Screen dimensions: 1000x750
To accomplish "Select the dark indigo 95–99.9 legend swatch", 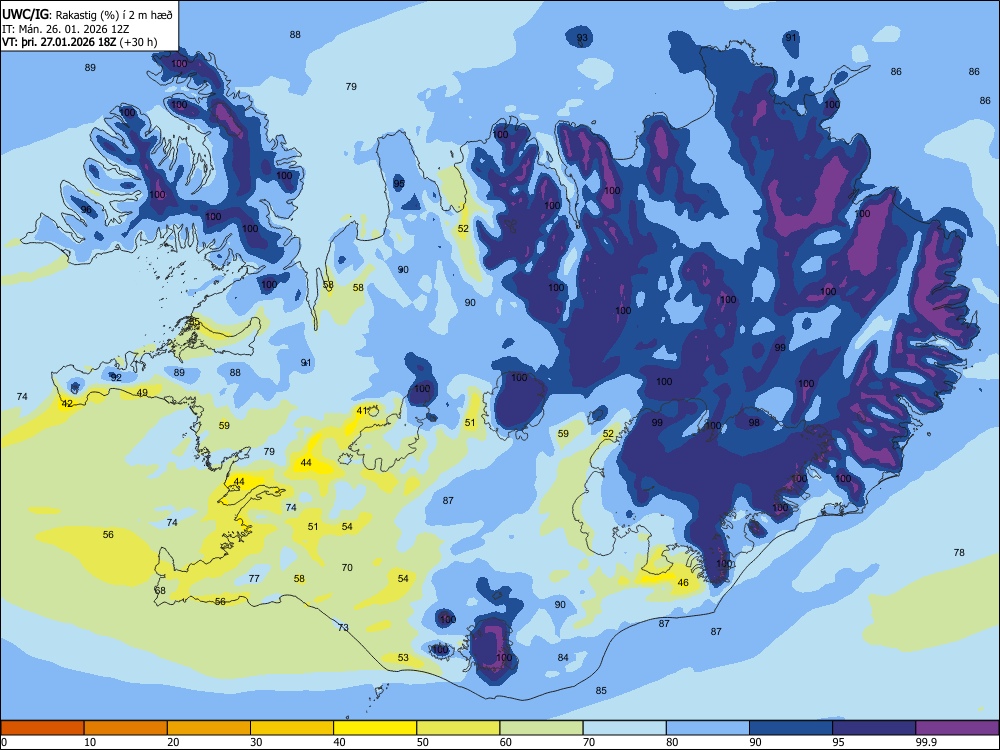I will pos(874,728).
